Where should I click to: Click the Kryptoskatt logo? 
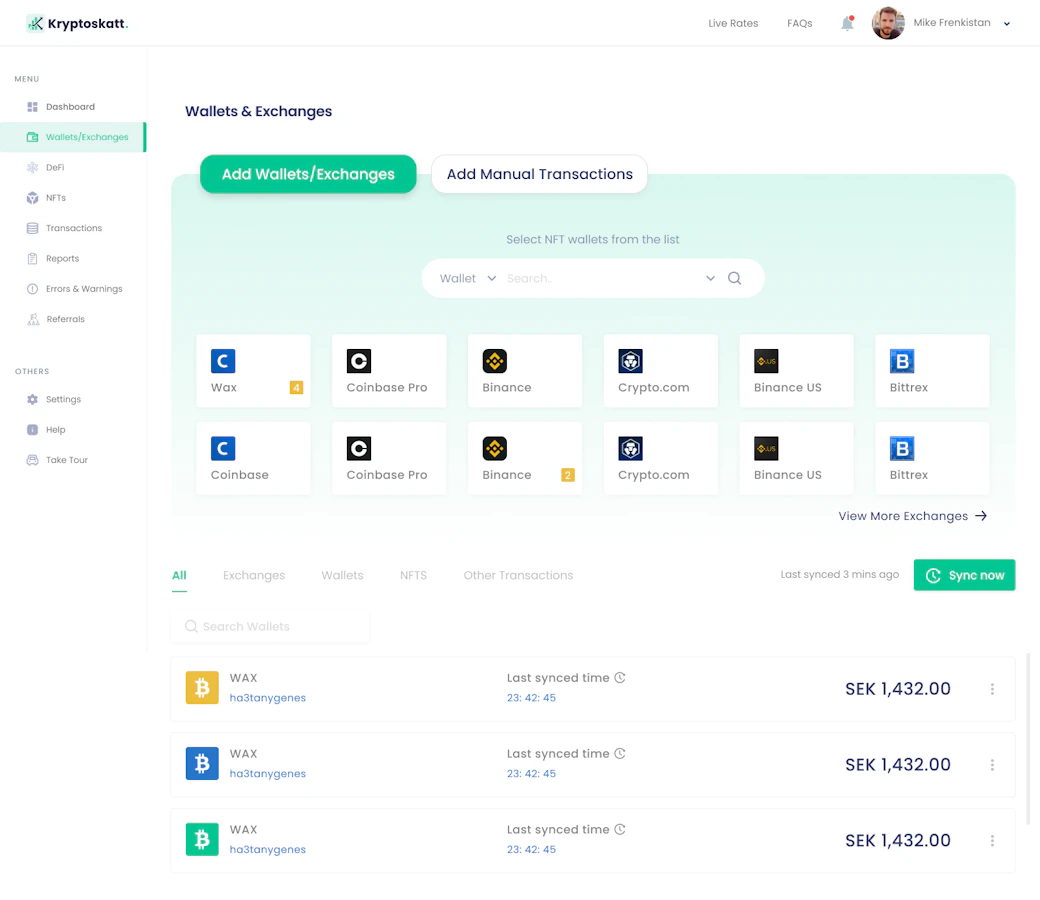[x=77, y=23]
